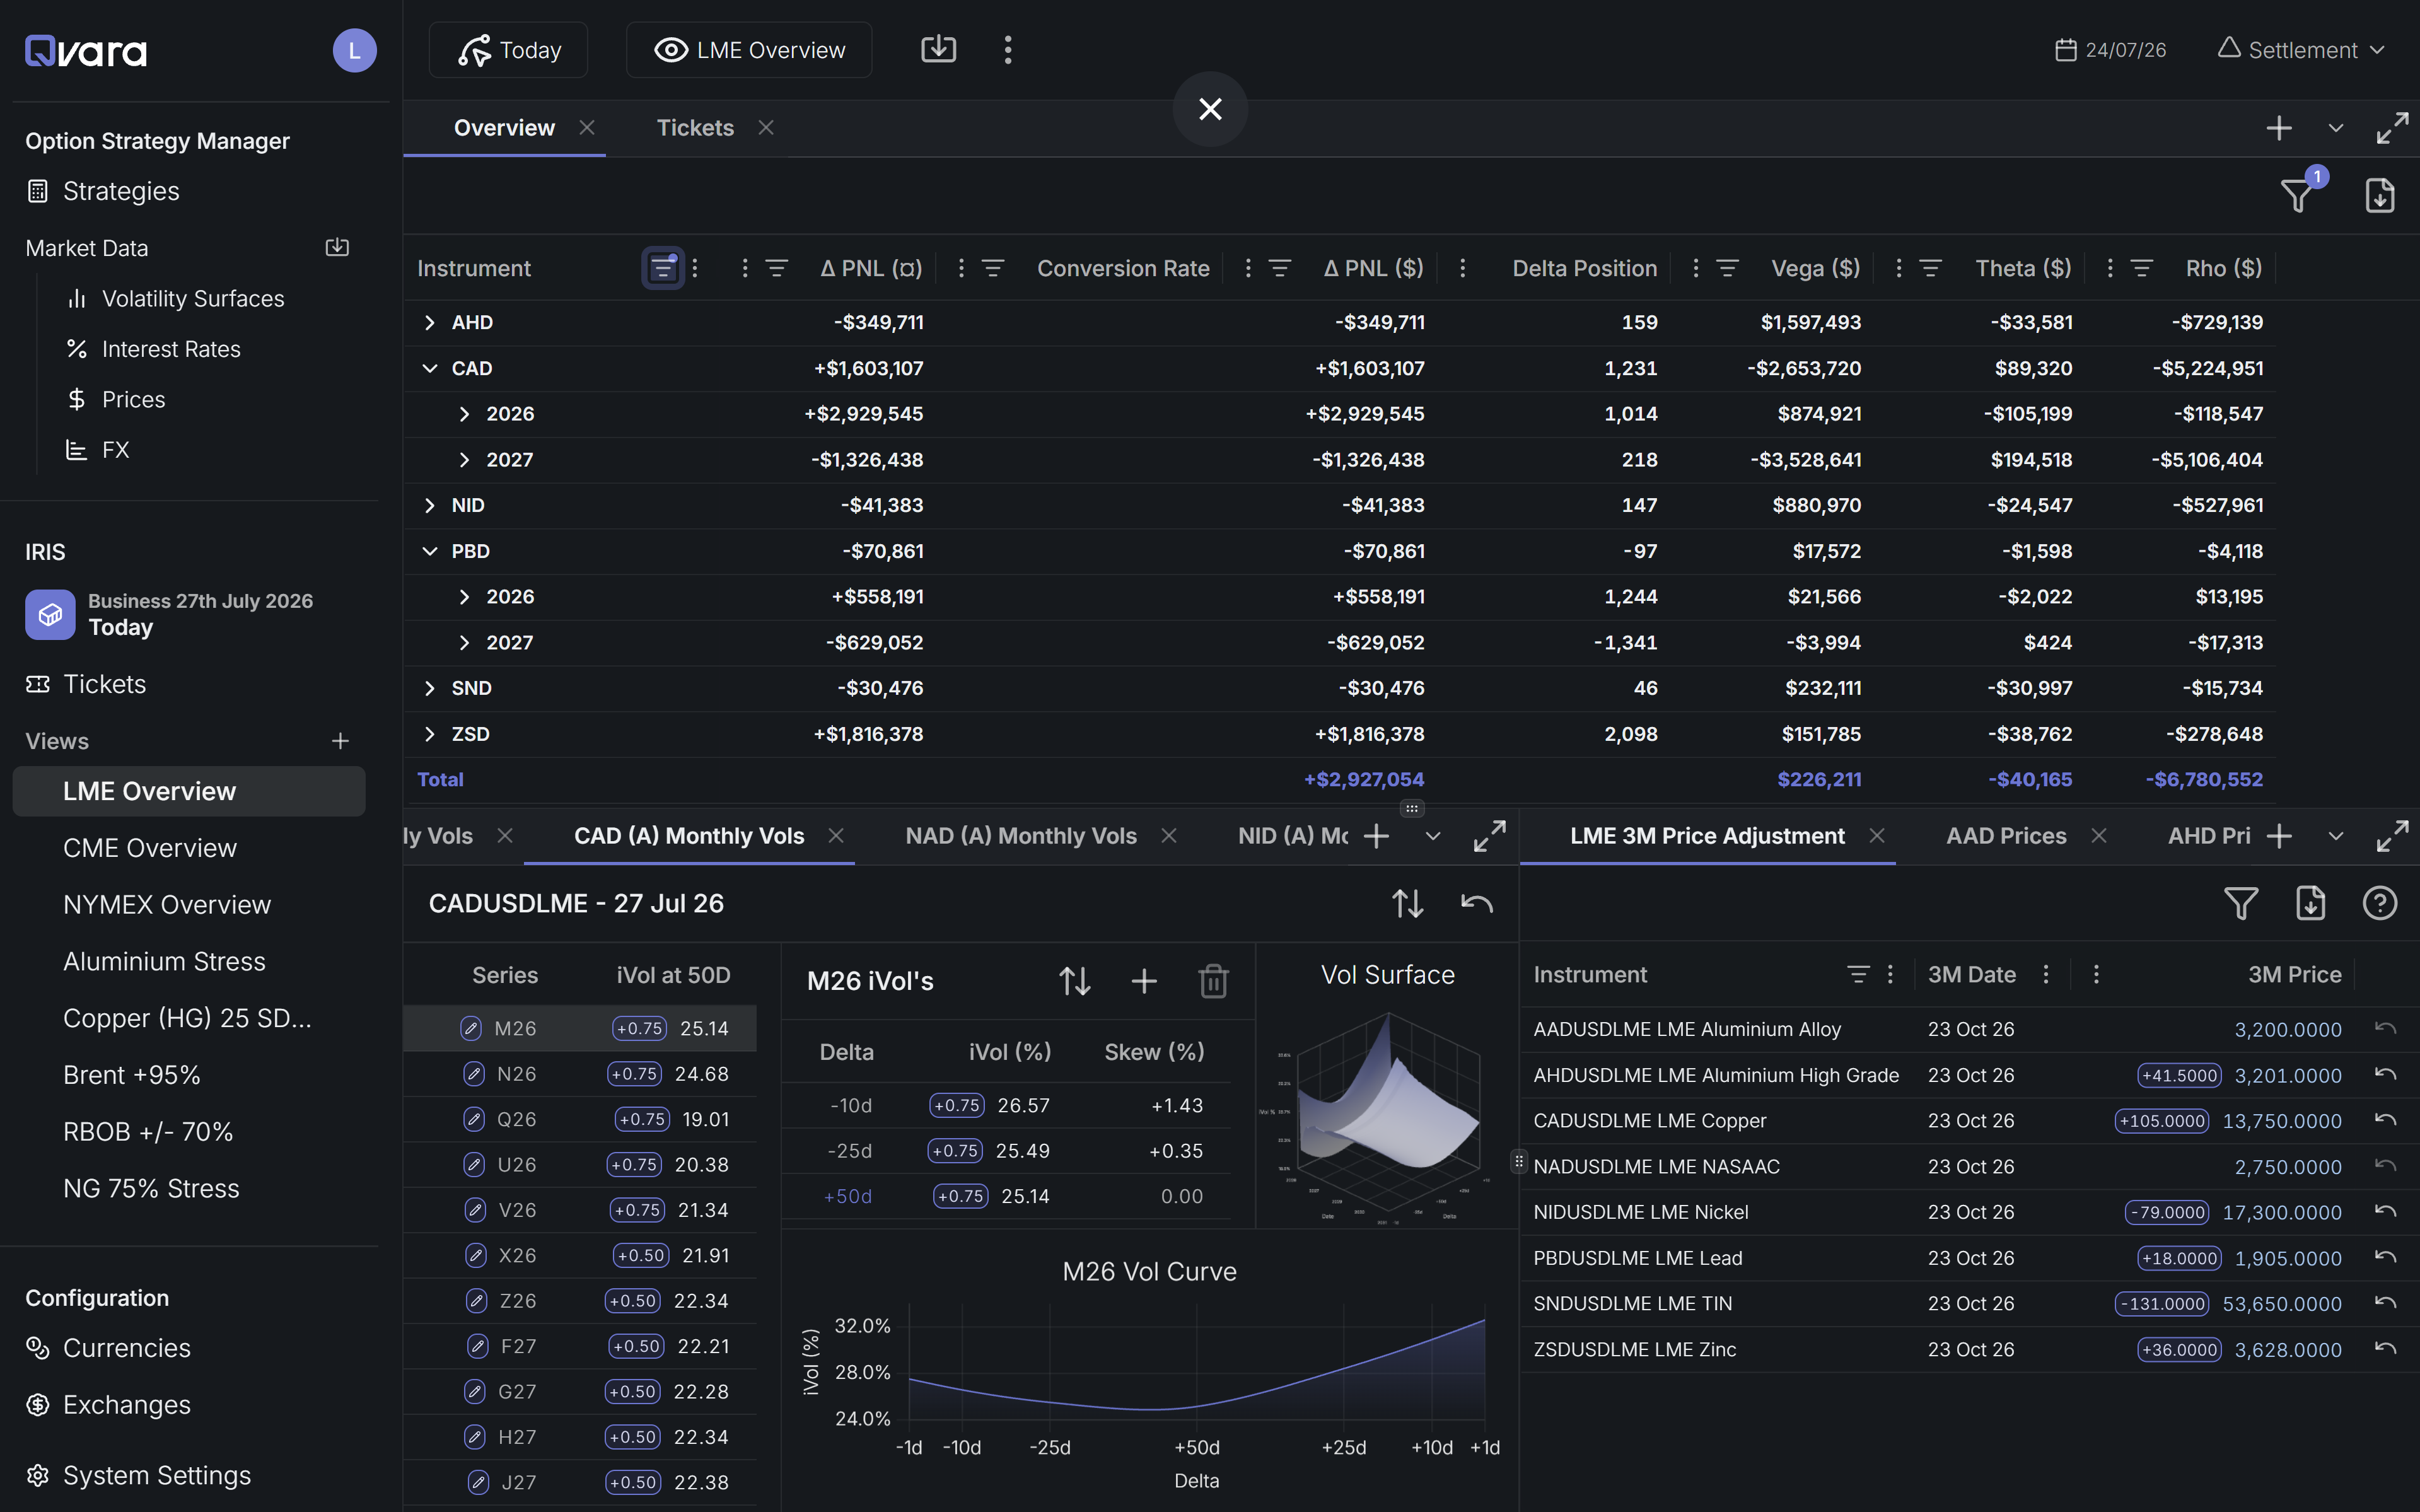Close LME 3M Price Adjustment tab

tap(1876, 836)
